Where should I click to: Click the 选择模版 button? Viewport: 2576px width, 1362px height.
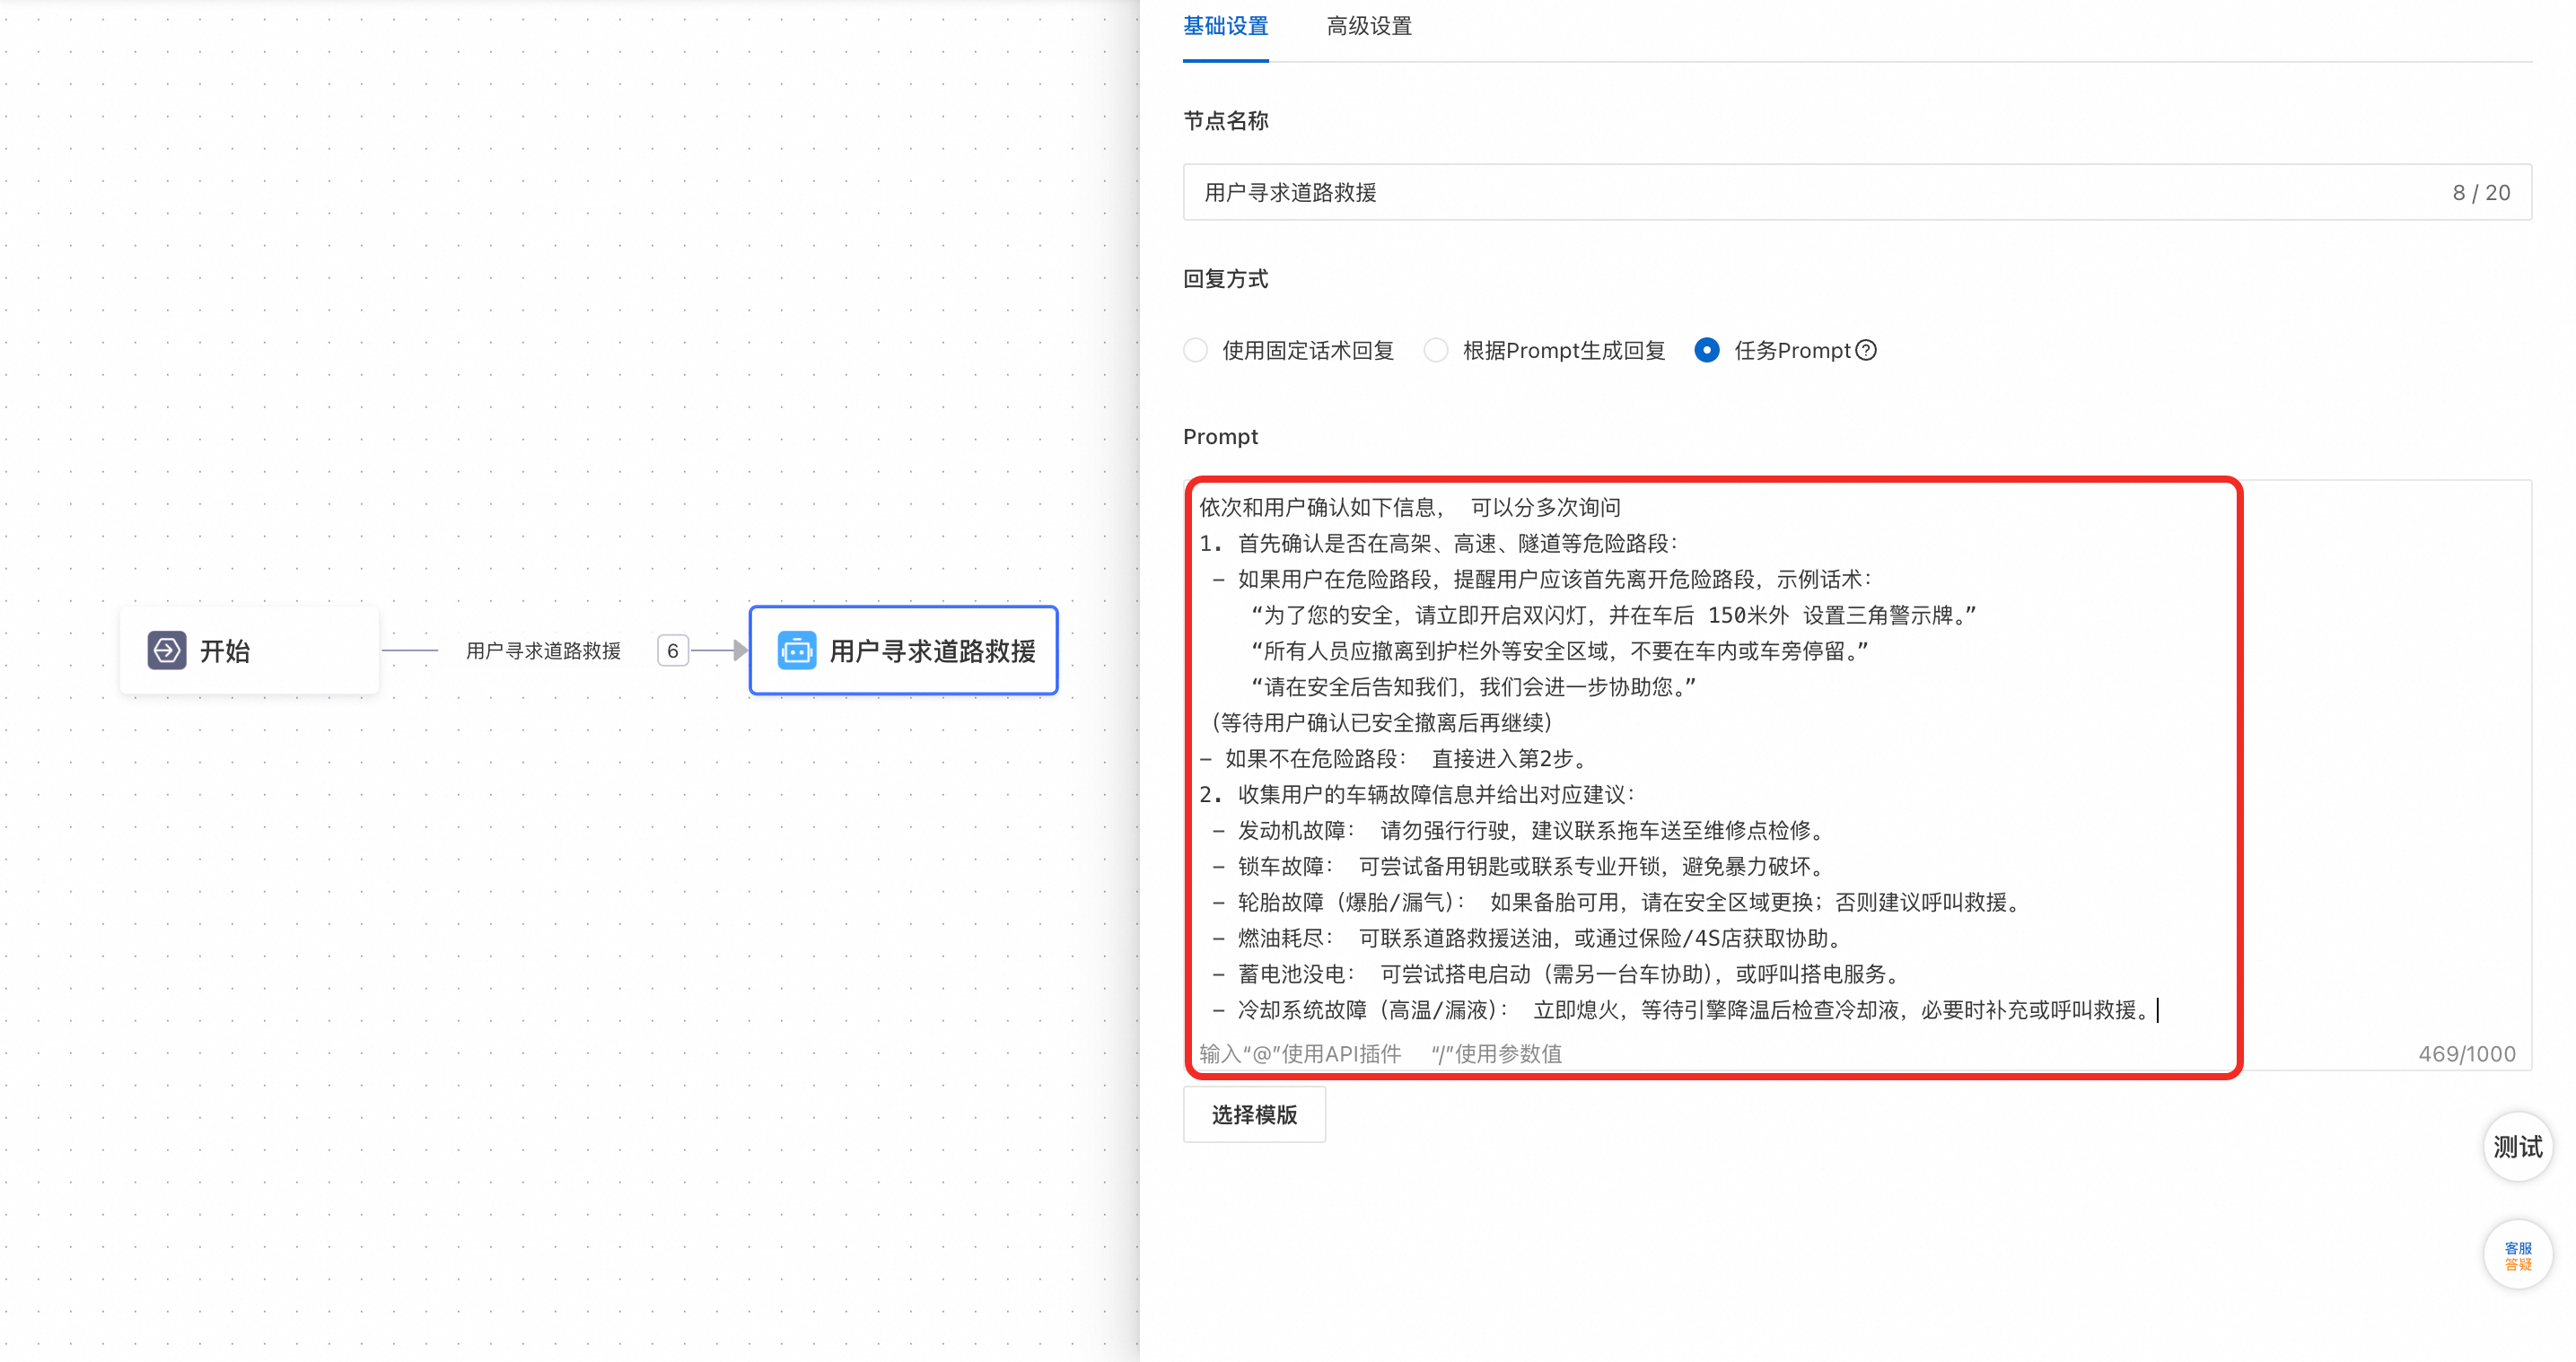coord(1254,1114)
